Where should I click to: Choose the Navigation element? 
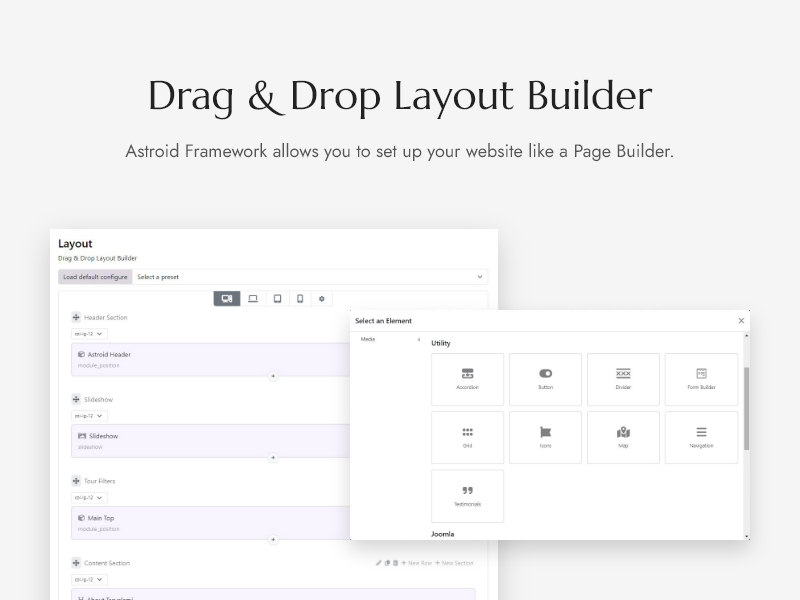[x=701, y=437]
